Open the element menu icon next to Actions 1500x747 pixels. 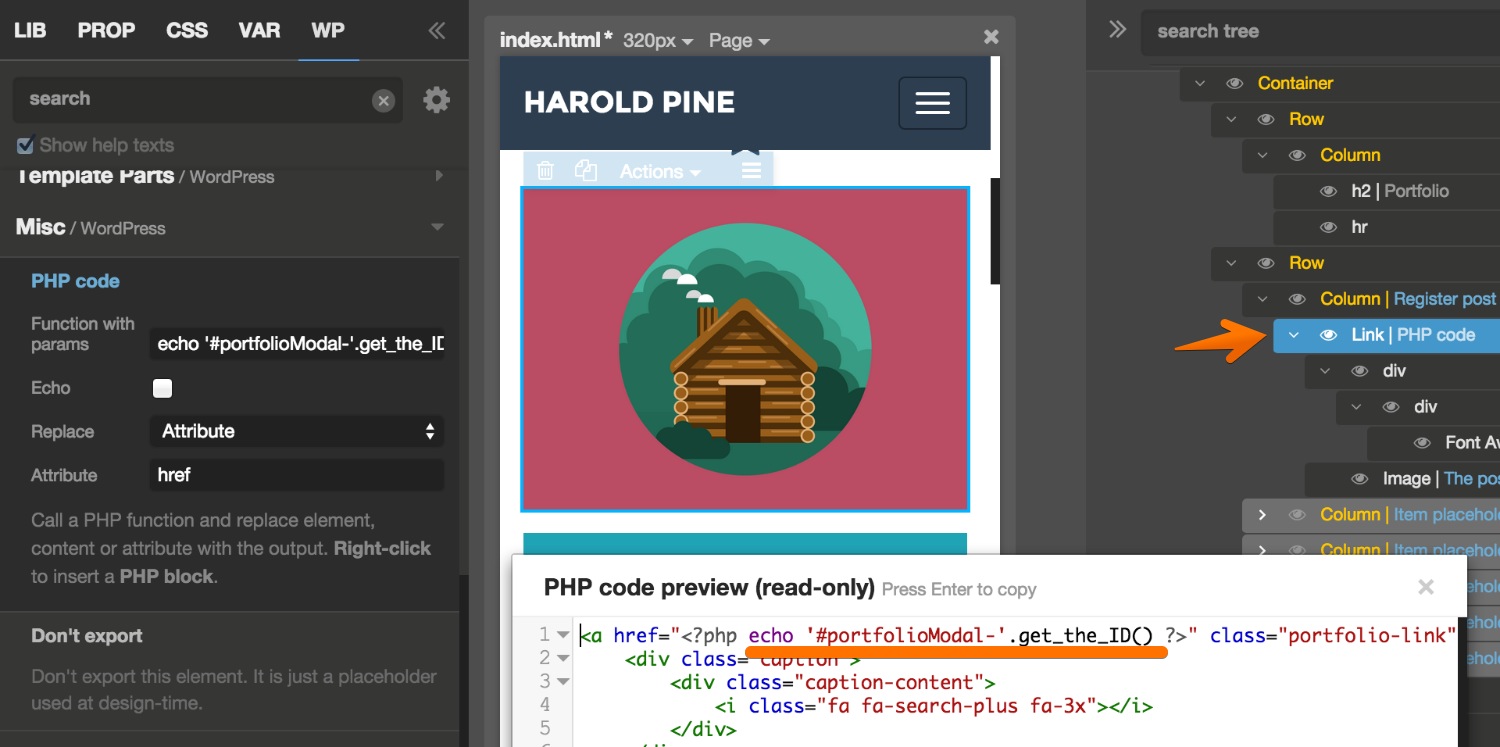(x=751, y=171)
